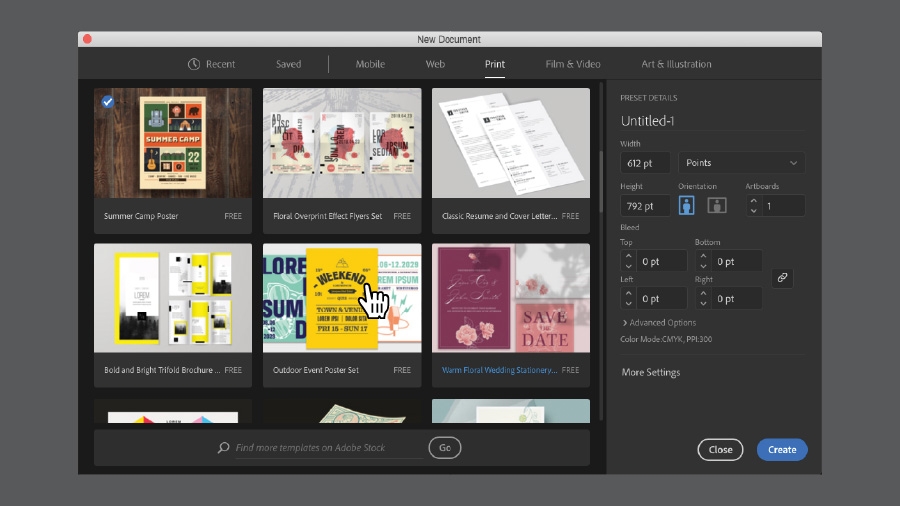Open Warm Floral Wedding Stationery link
Screen dimensions: 900x506
point(499,370)
